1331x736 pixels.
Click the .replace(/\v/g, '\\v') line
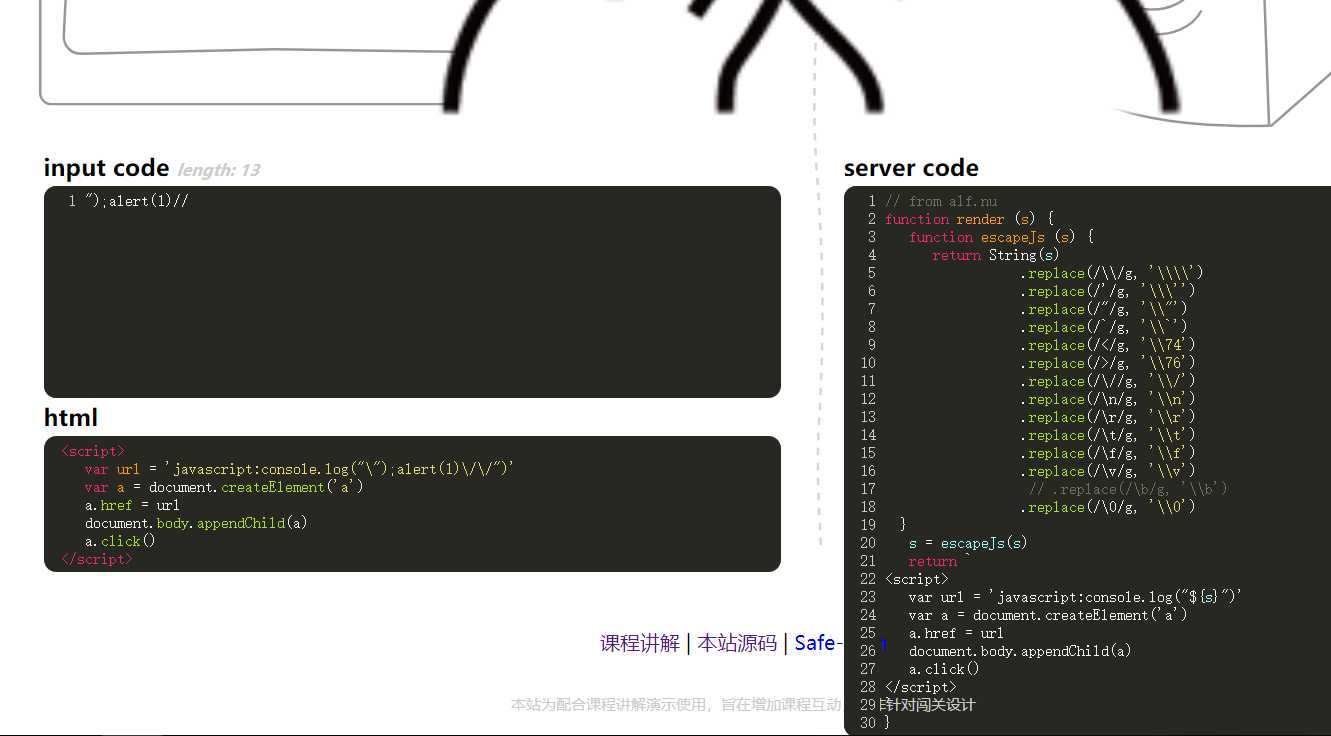coord(1108,471)
